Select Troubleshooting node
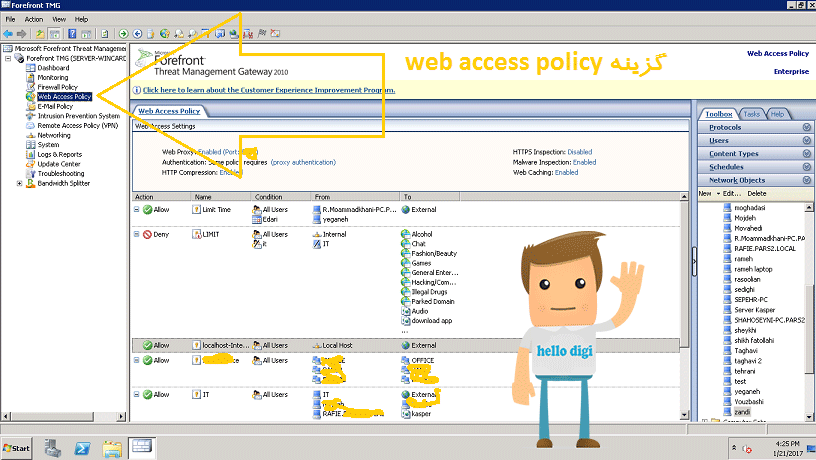The height and width of the screenshot is (460, 816). [60, 174]
